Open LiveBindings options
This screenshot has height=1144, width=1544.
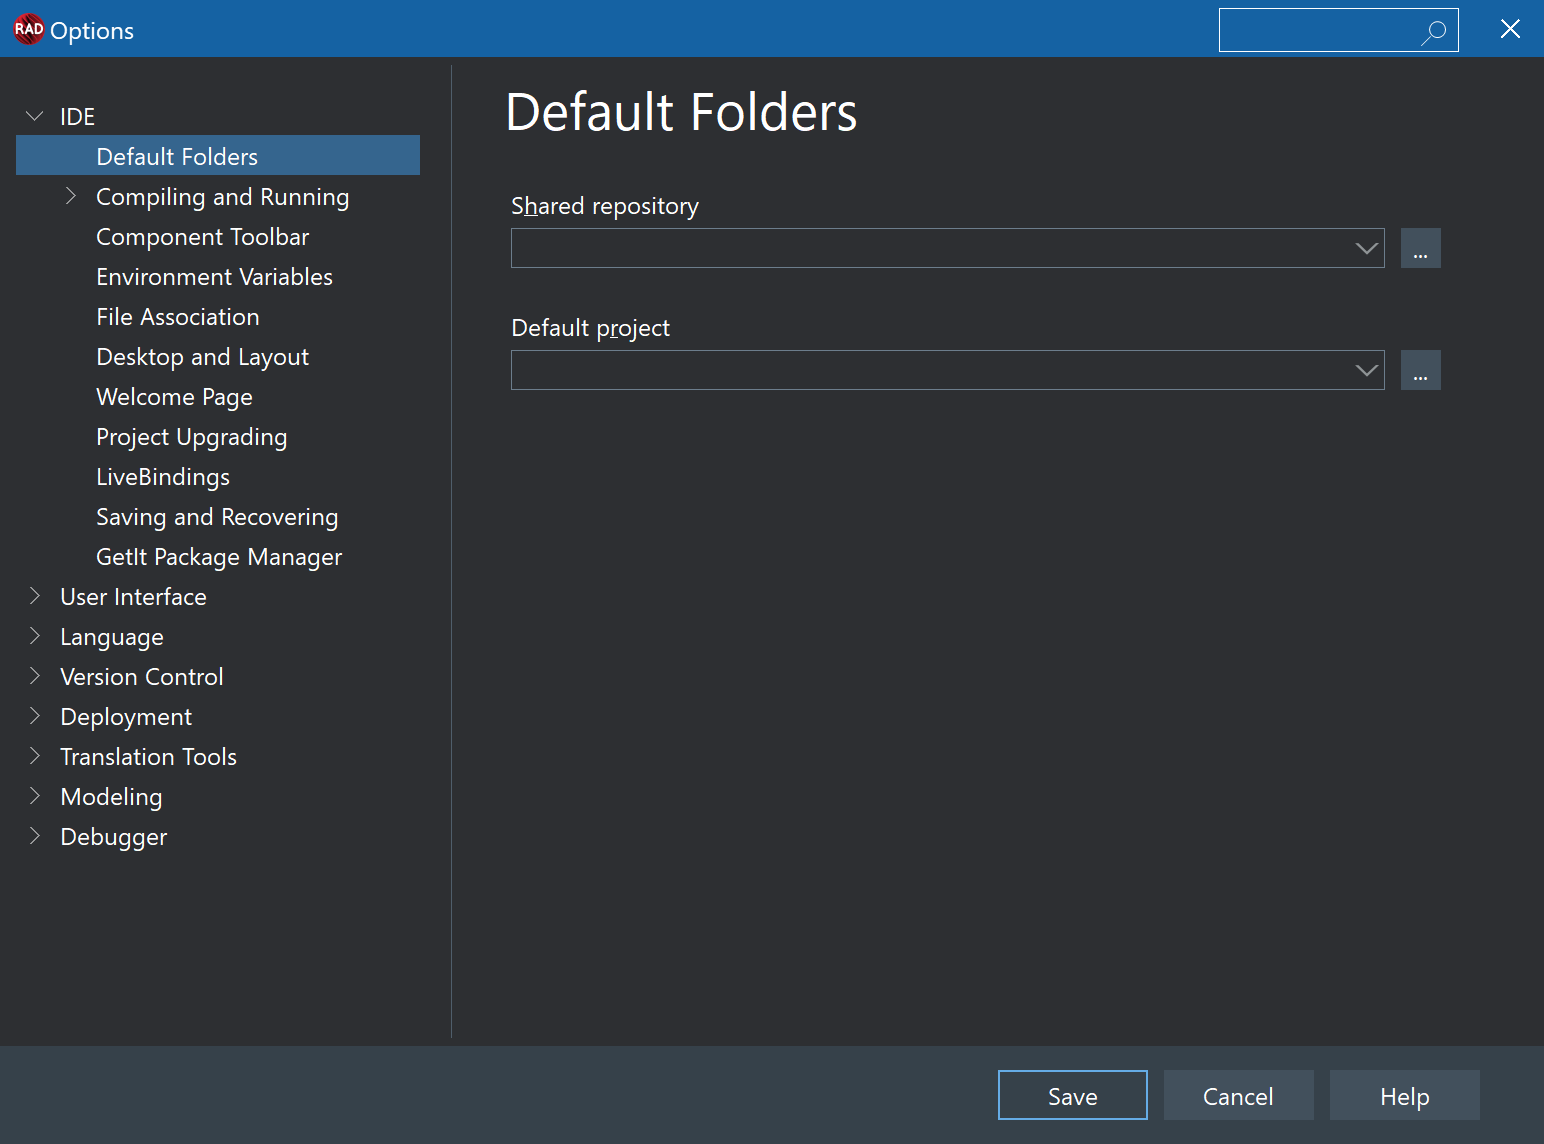click(x=163, y=477)
